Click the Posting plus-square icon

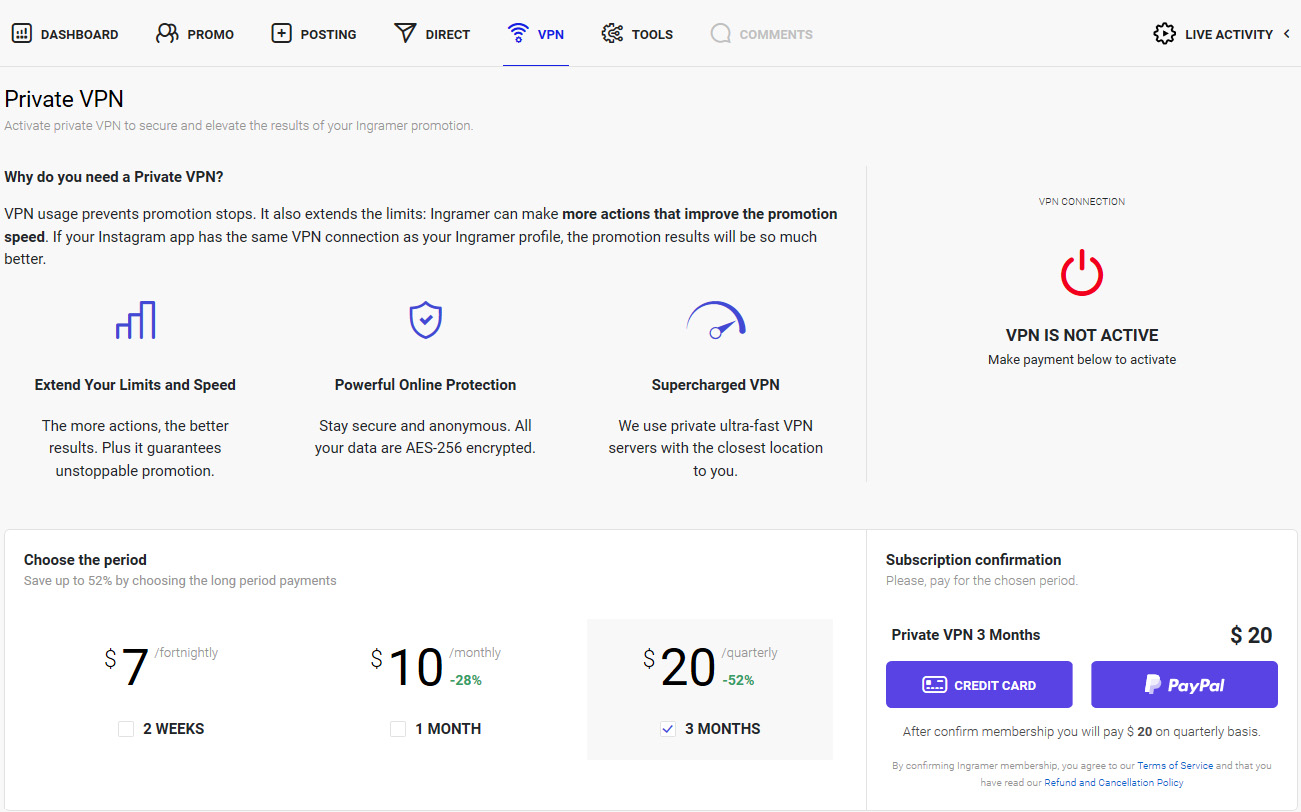tap(282, 34)
